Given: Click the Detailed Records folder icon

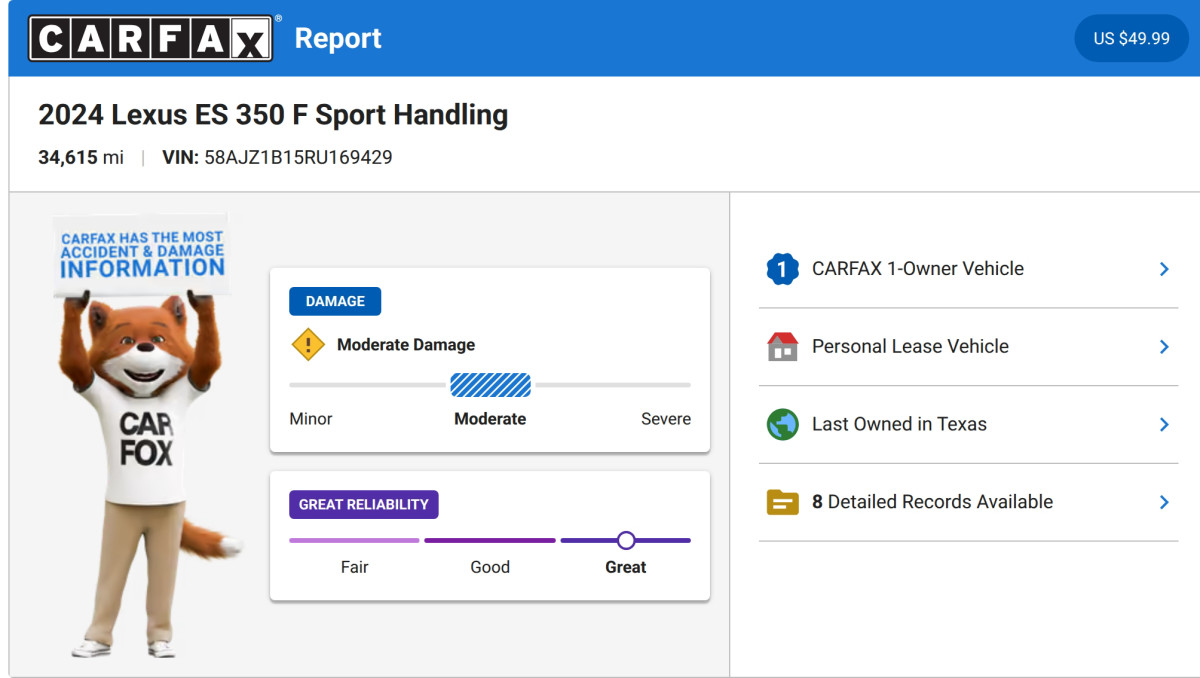Looking at the screenshot, I should (782, 502).
